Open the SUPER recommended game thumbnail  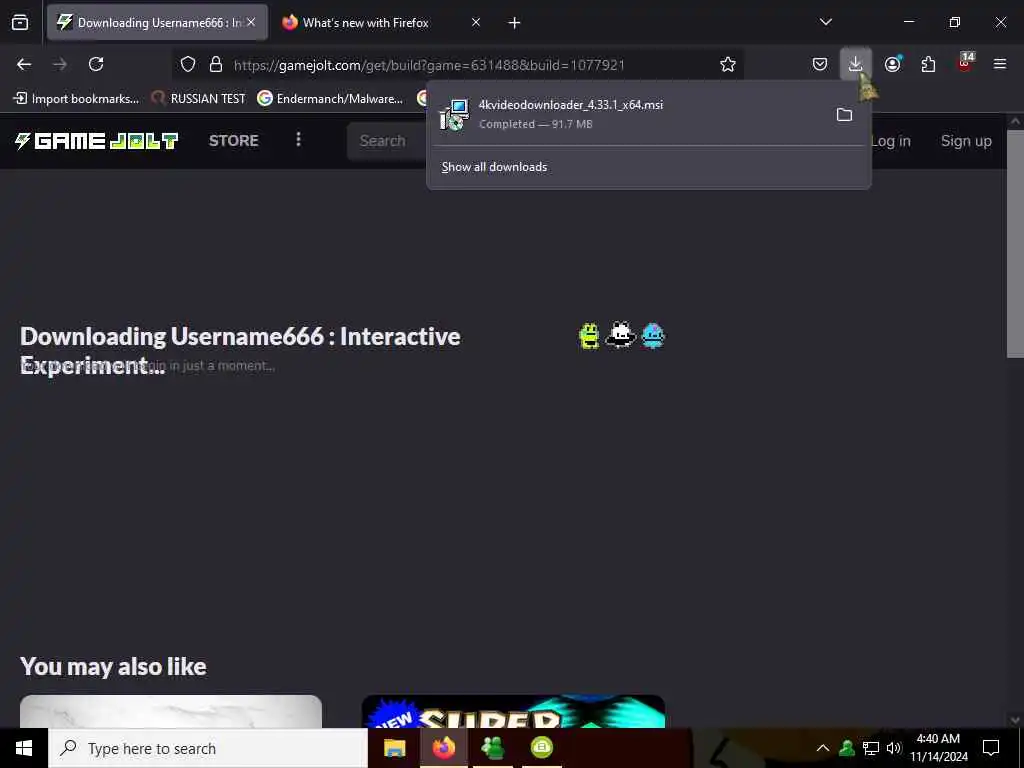click(513, 711)
